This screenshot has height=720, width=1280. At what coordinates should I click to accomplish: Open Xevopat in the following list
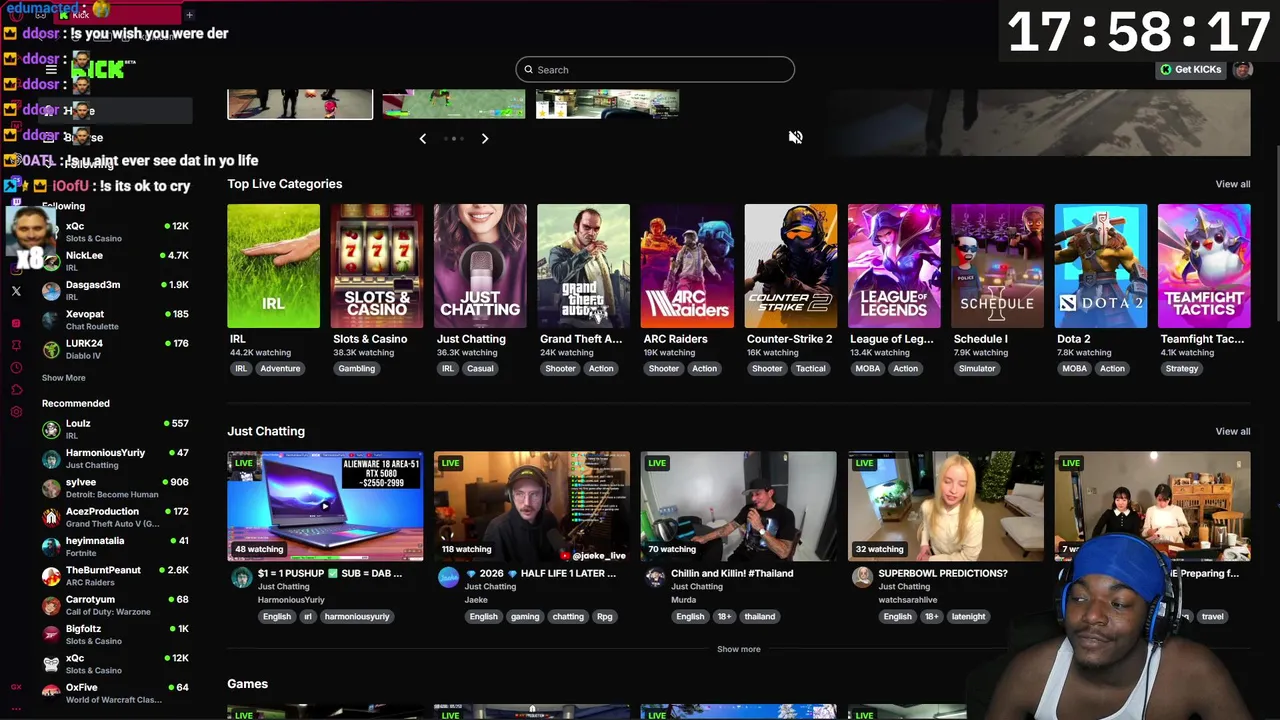pos(115,320)
